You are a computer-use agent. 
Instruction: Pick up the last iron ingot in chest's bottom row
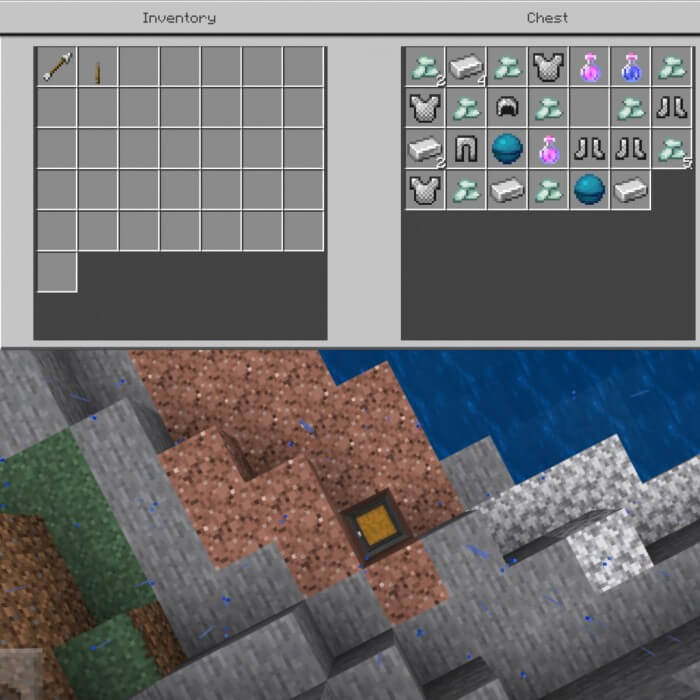click(630, 190)
